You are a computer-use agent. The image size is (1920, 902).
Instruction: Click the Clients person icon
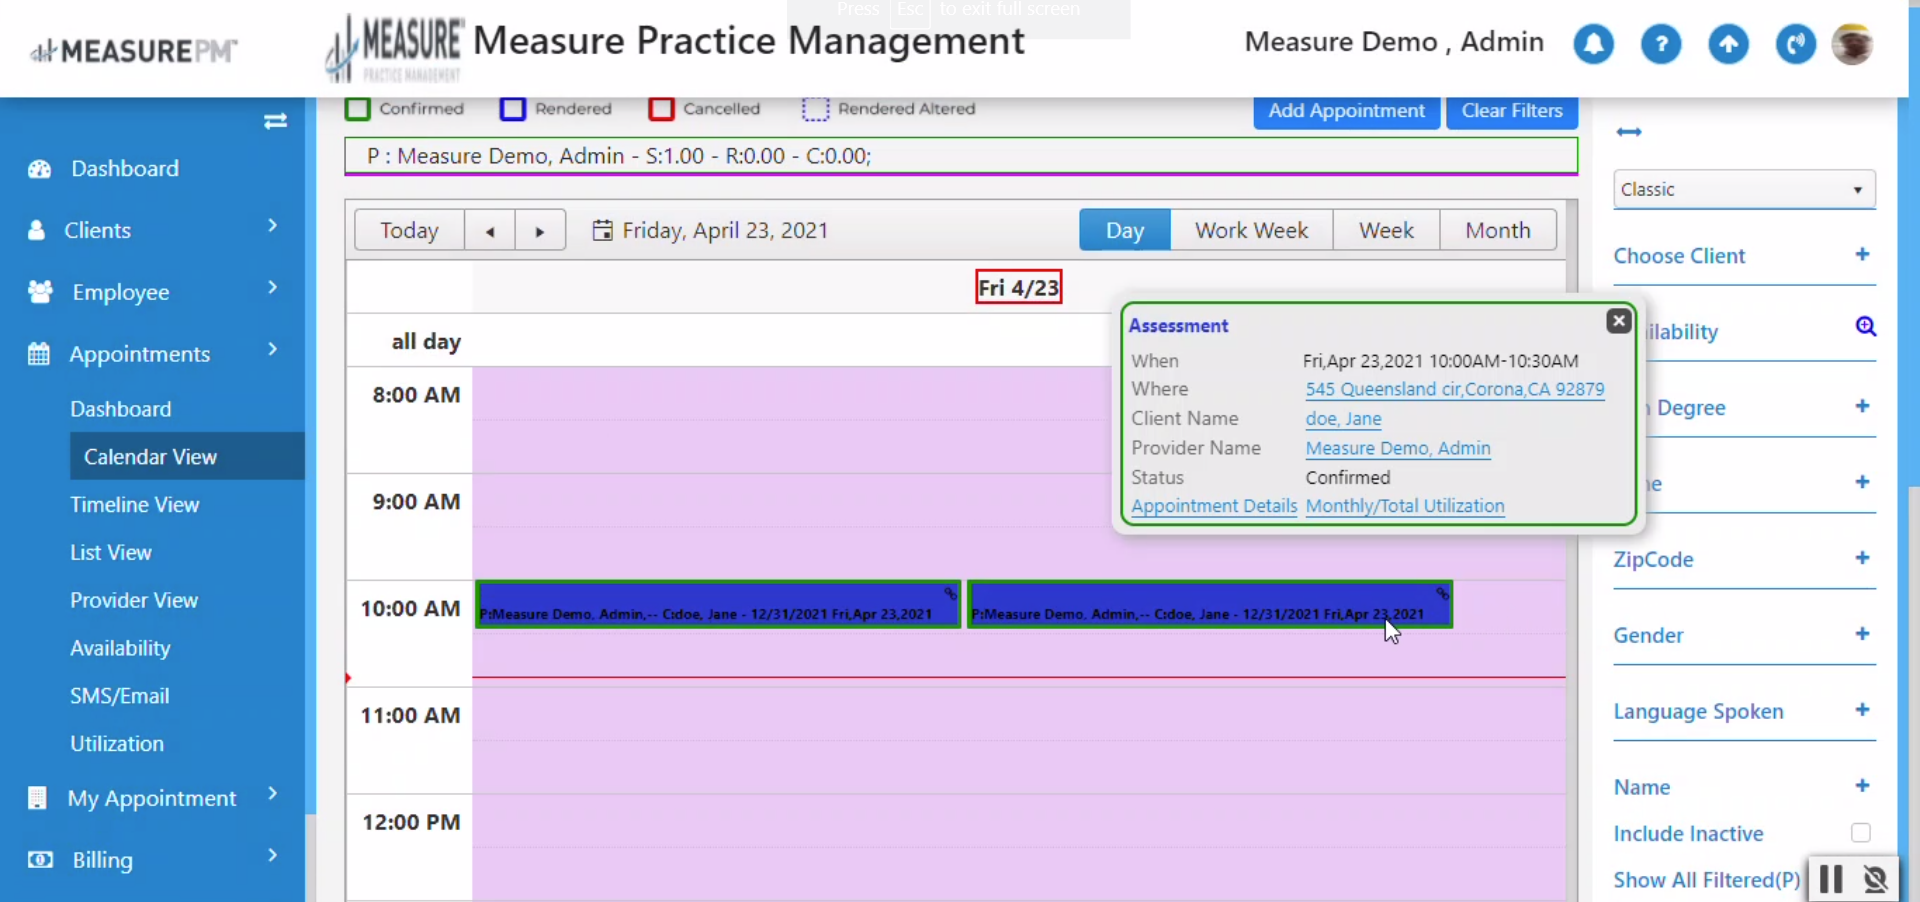click(37, 230)
